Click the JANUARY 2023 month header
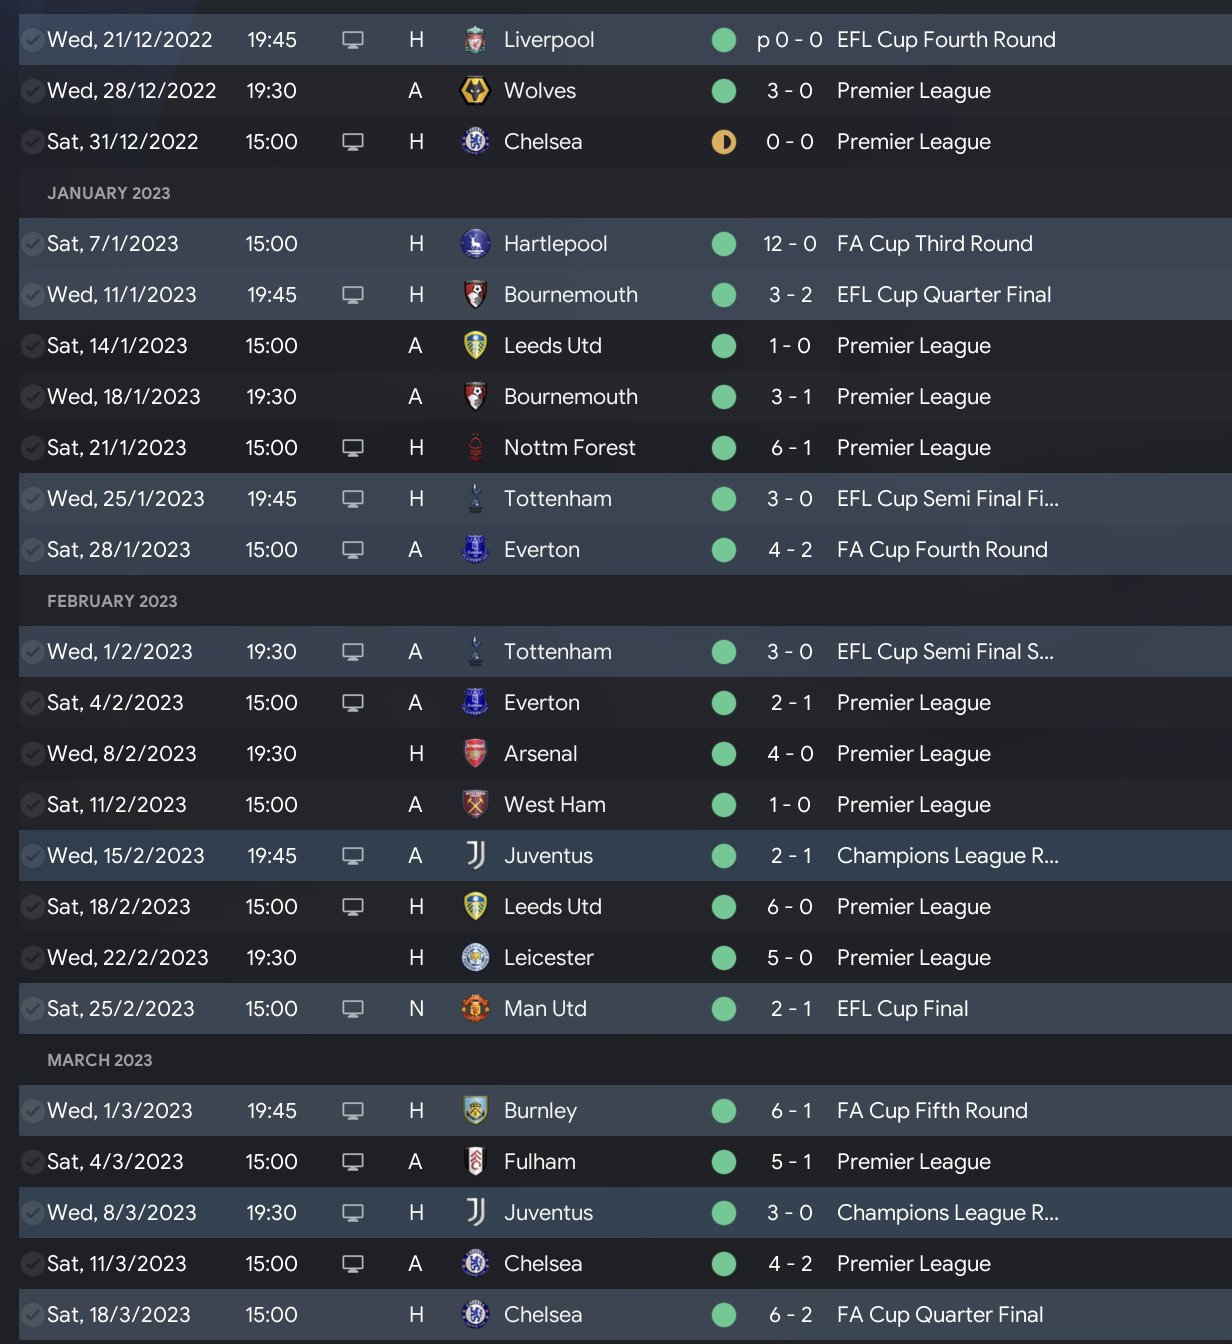 pos(109,193)
